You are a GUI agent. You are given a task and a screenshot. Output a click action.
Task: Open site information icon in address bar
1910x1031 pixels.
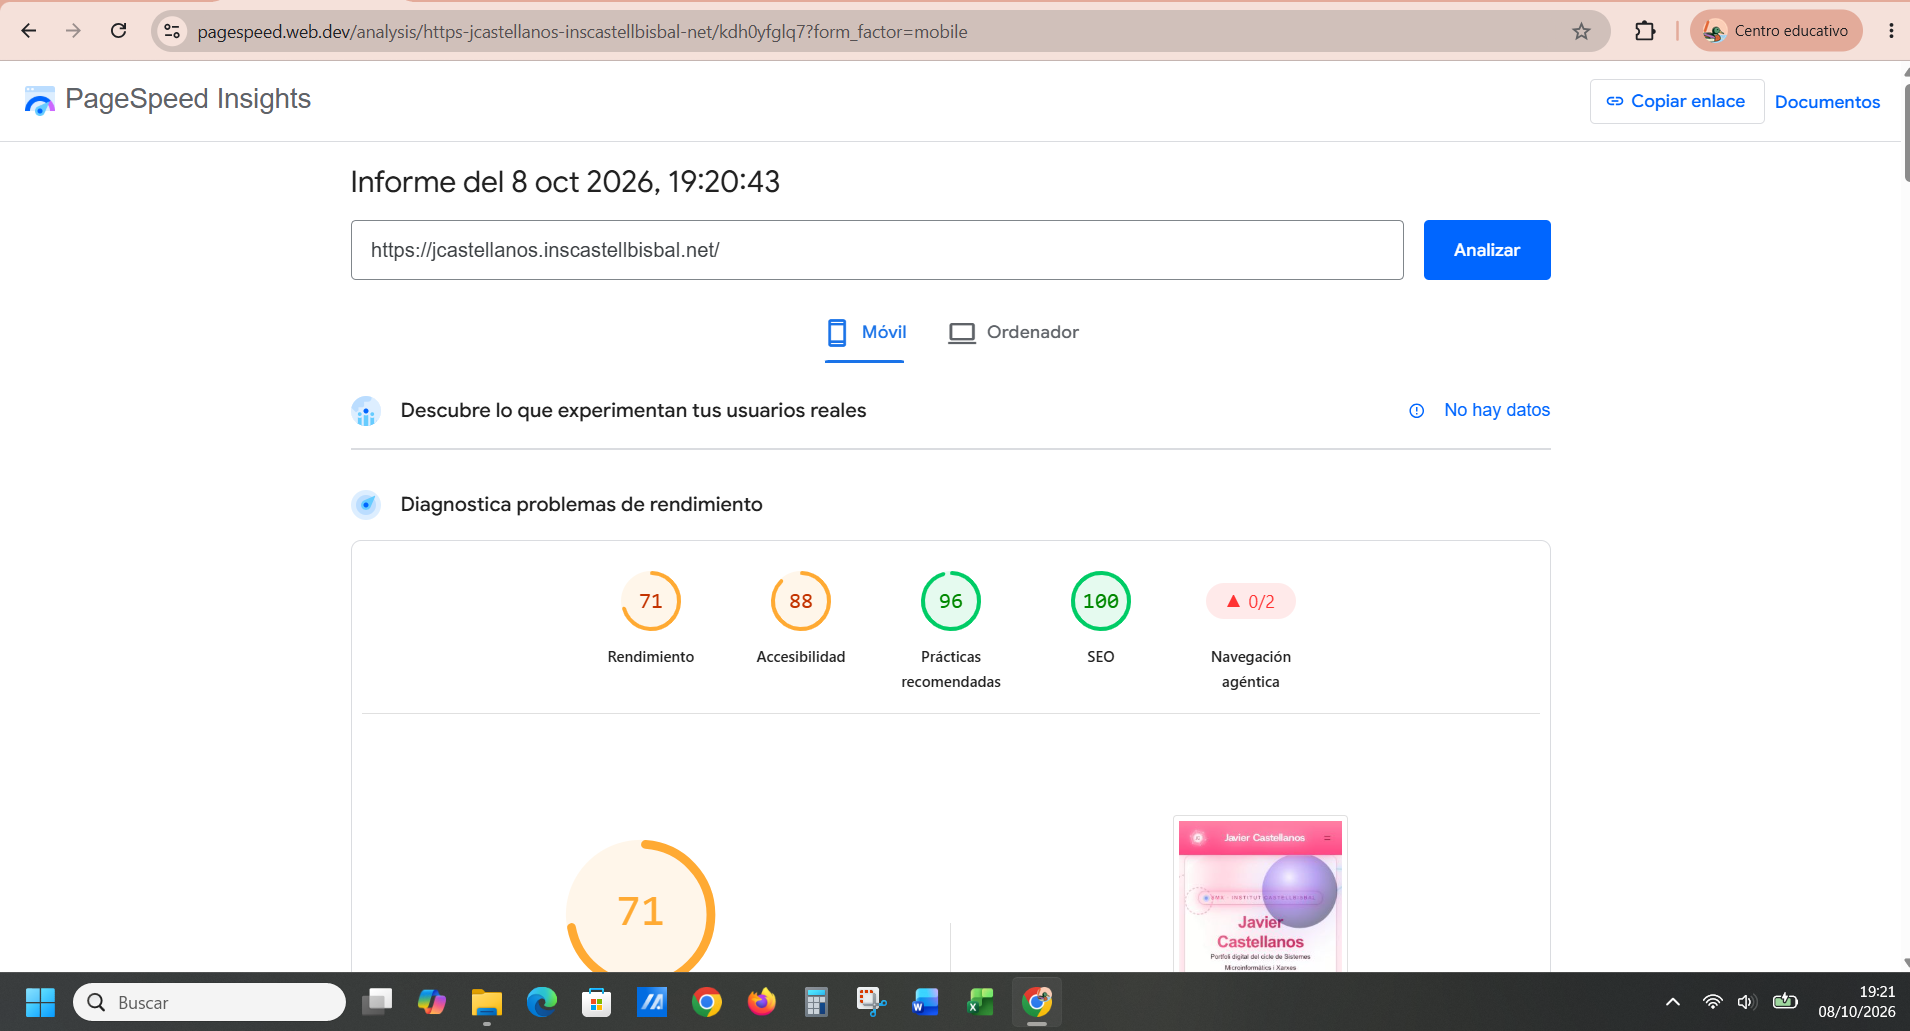[172, 31]
